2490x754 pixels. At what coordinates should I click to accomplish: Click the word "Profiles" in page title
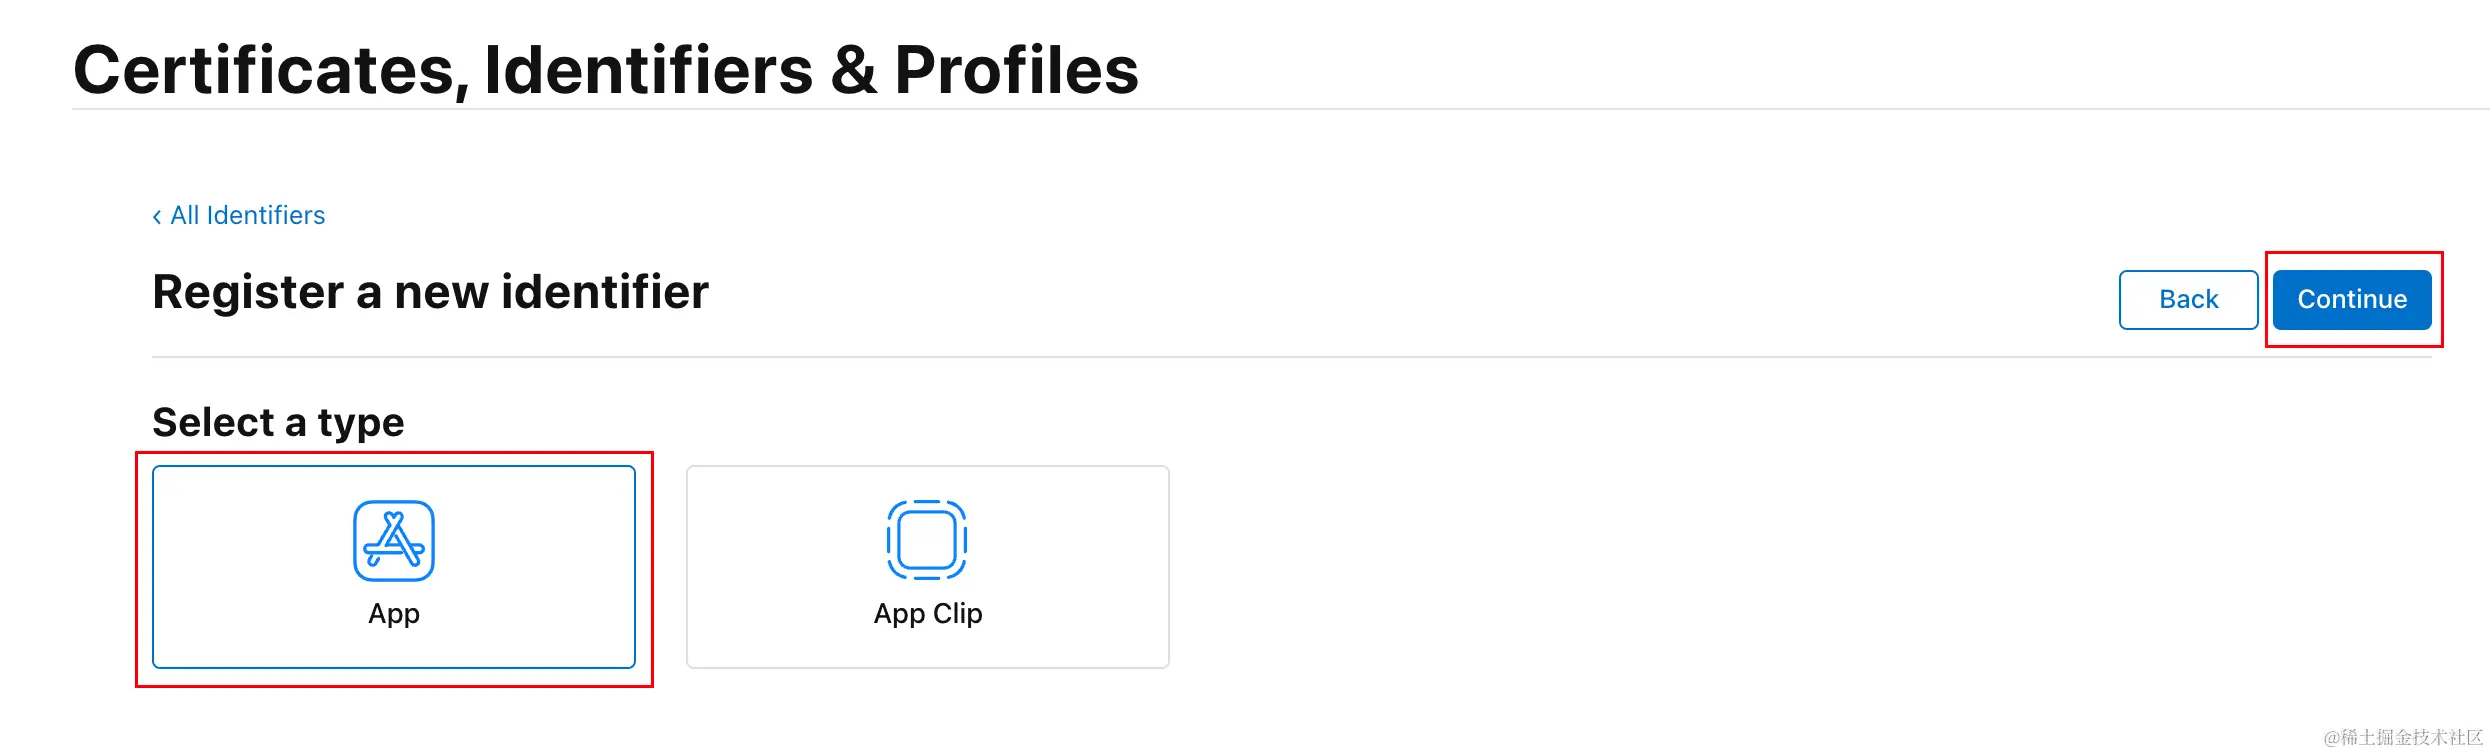coord(1016,71)
